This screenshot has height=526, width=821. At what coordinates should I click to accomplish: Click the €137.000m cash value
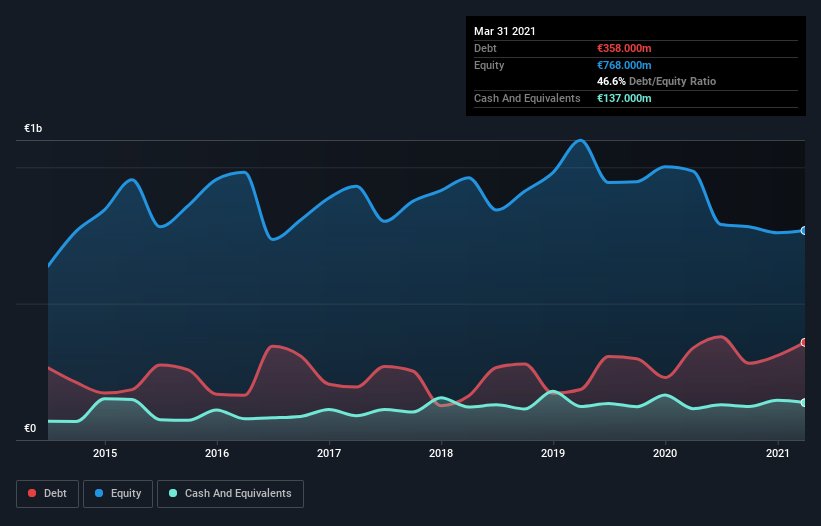point(624,98)
